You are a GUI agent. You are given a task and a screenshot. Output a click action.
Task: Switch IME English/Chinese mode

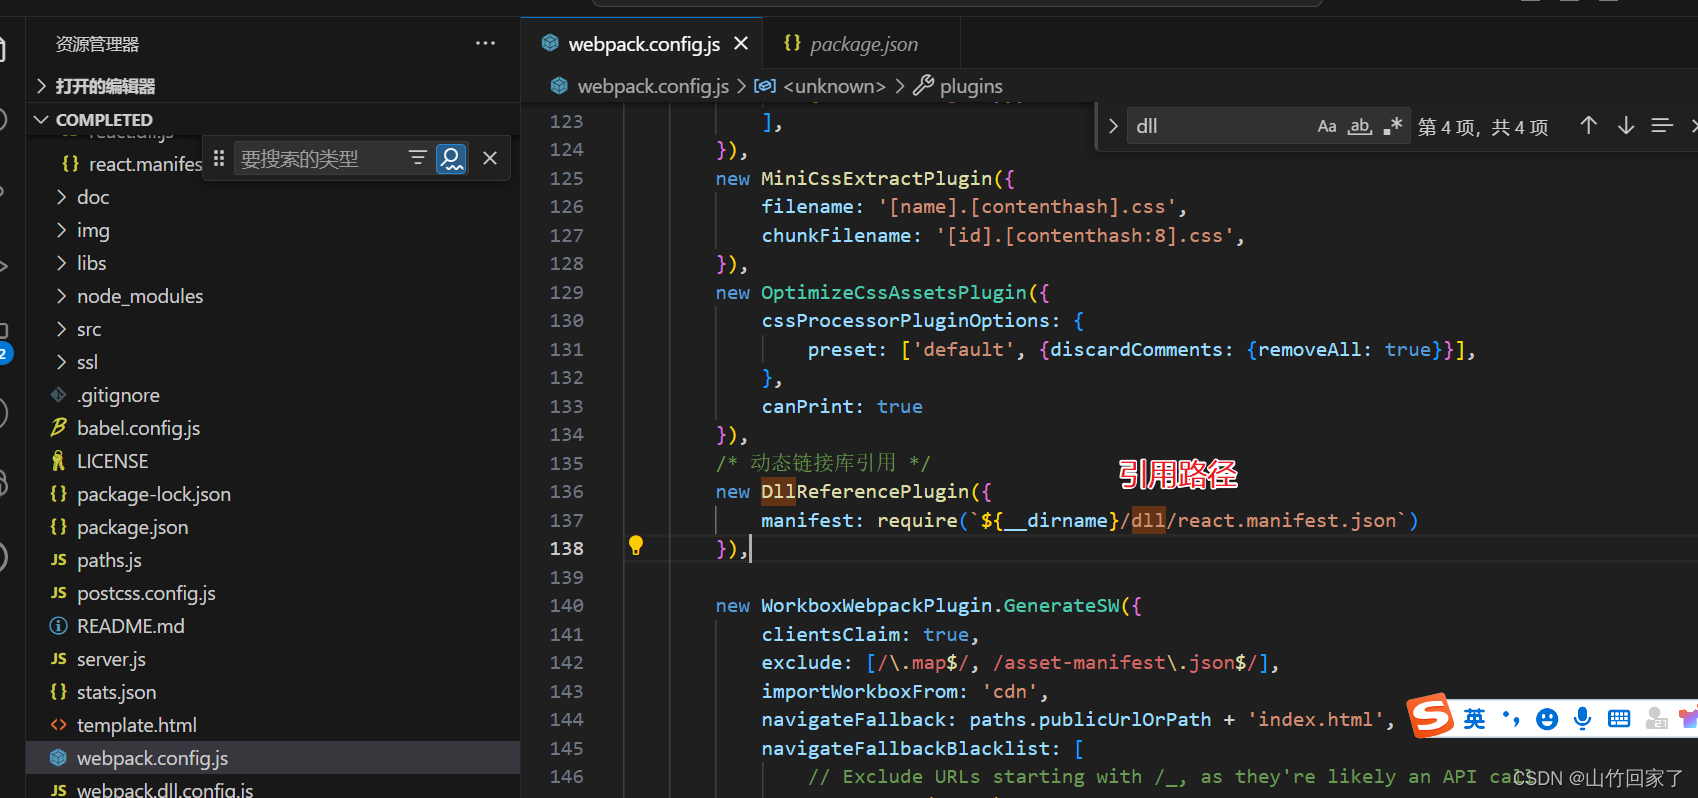point(1474,719)
